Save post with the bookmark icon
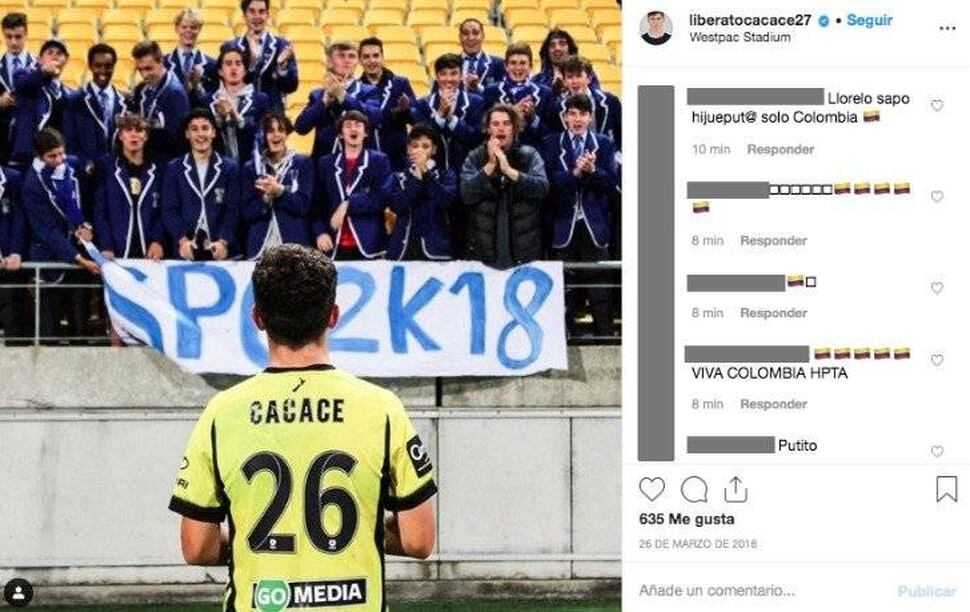The image size is (970, 612). 946,489
